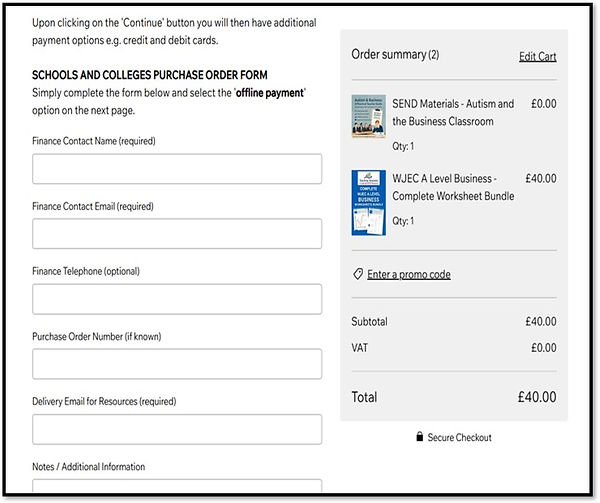The height and width of the screenshot is (503, 600).
Task: Click the Edit Cart link
Action: (x=537, y=56)
